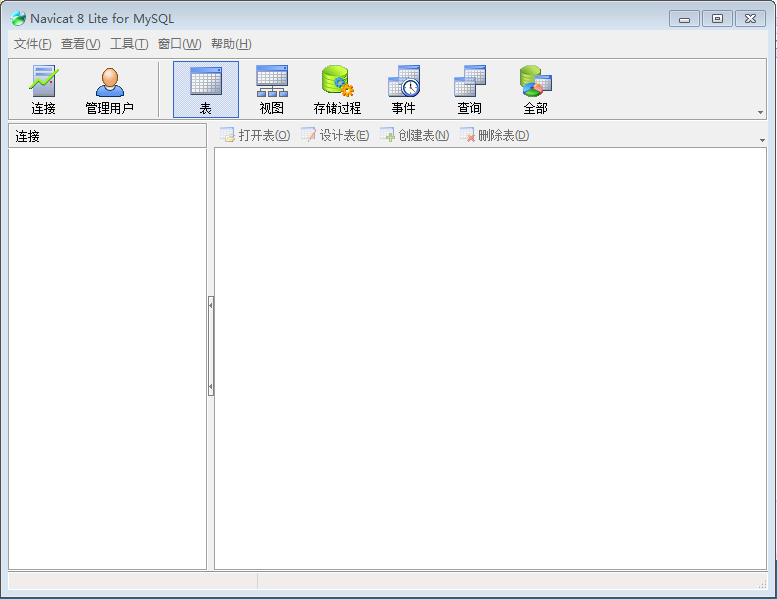The height and width of the screenshot is (599, 777).
Task: Open 存储过程 (Stored Procedure) icon
Action: [x=337, y=89]
